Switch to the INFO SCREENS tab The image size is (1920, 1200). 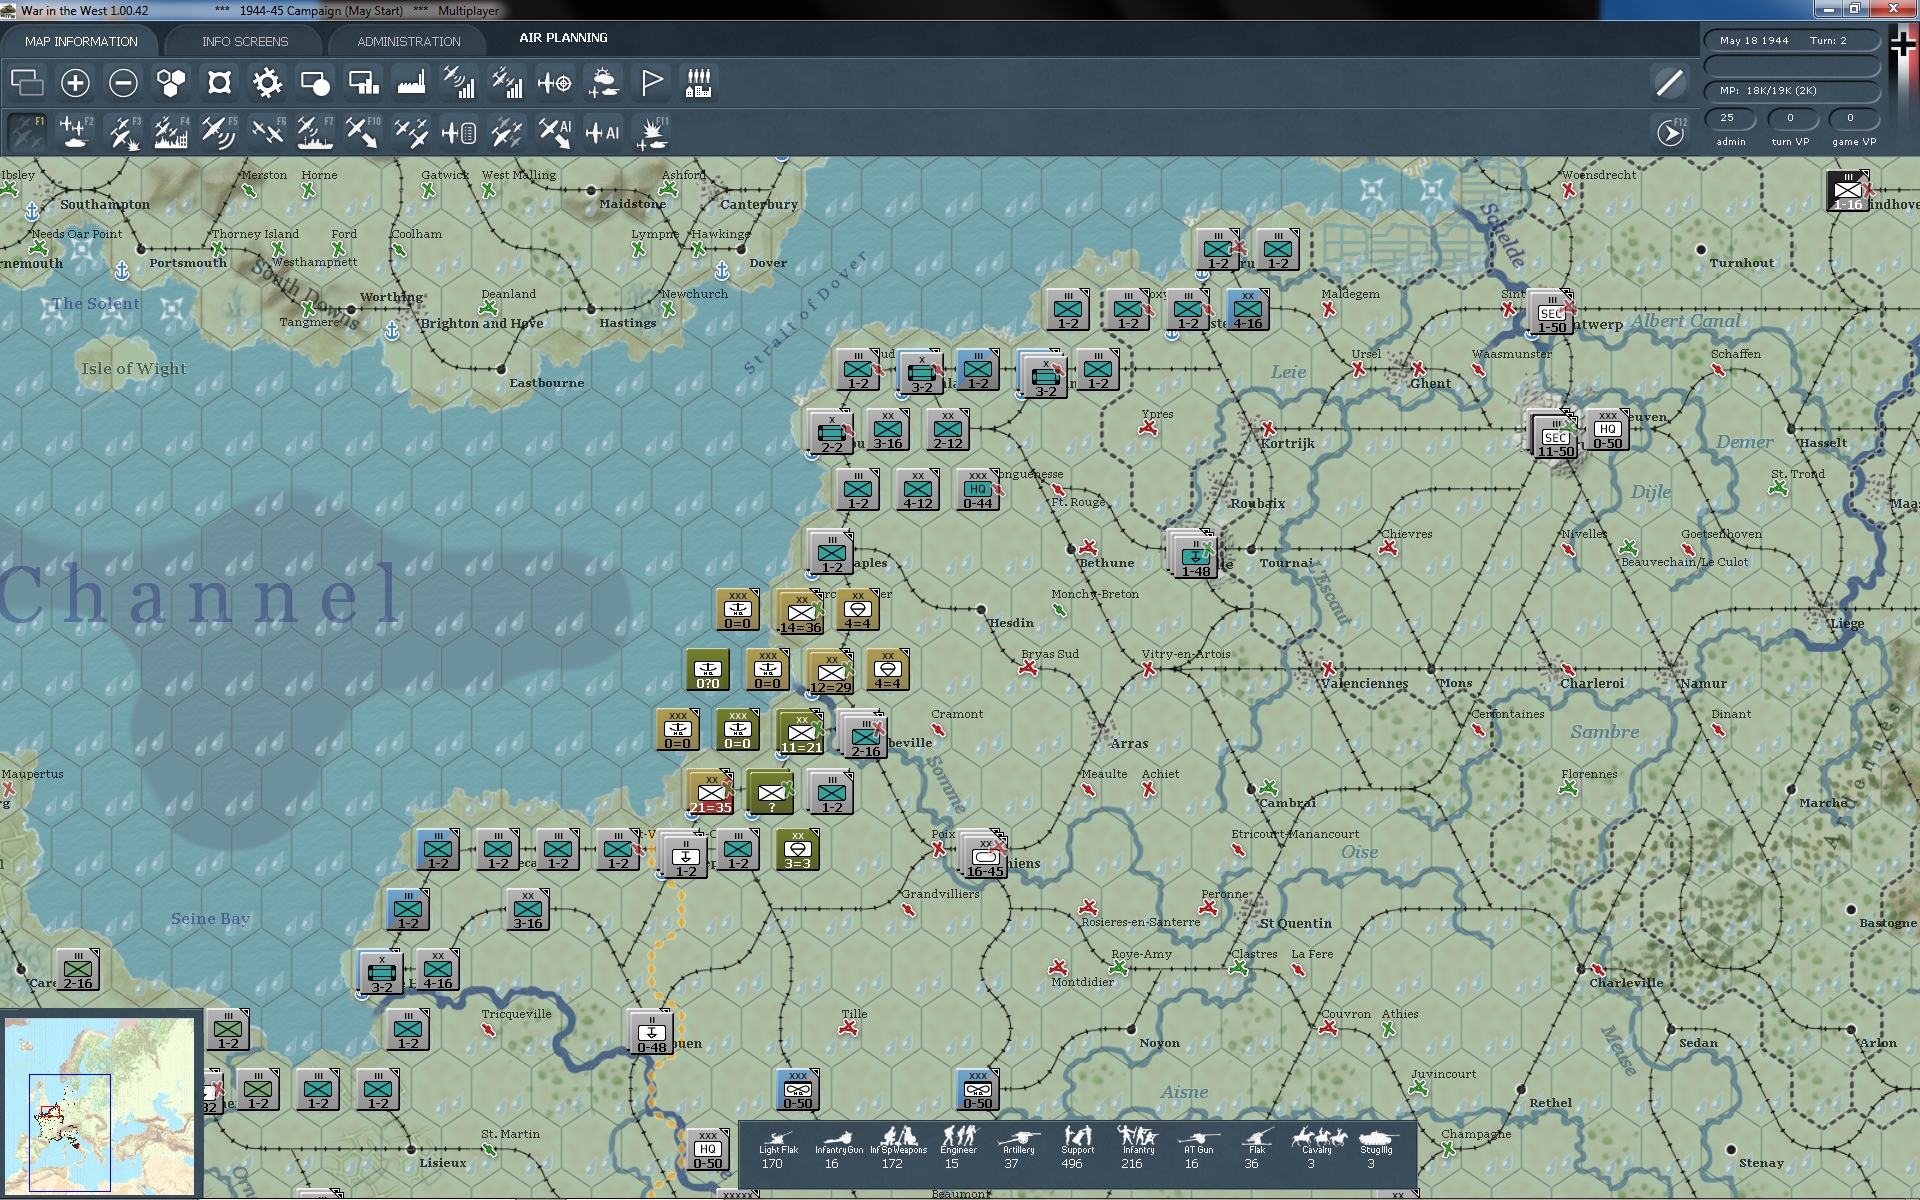[x=245, y=41]
